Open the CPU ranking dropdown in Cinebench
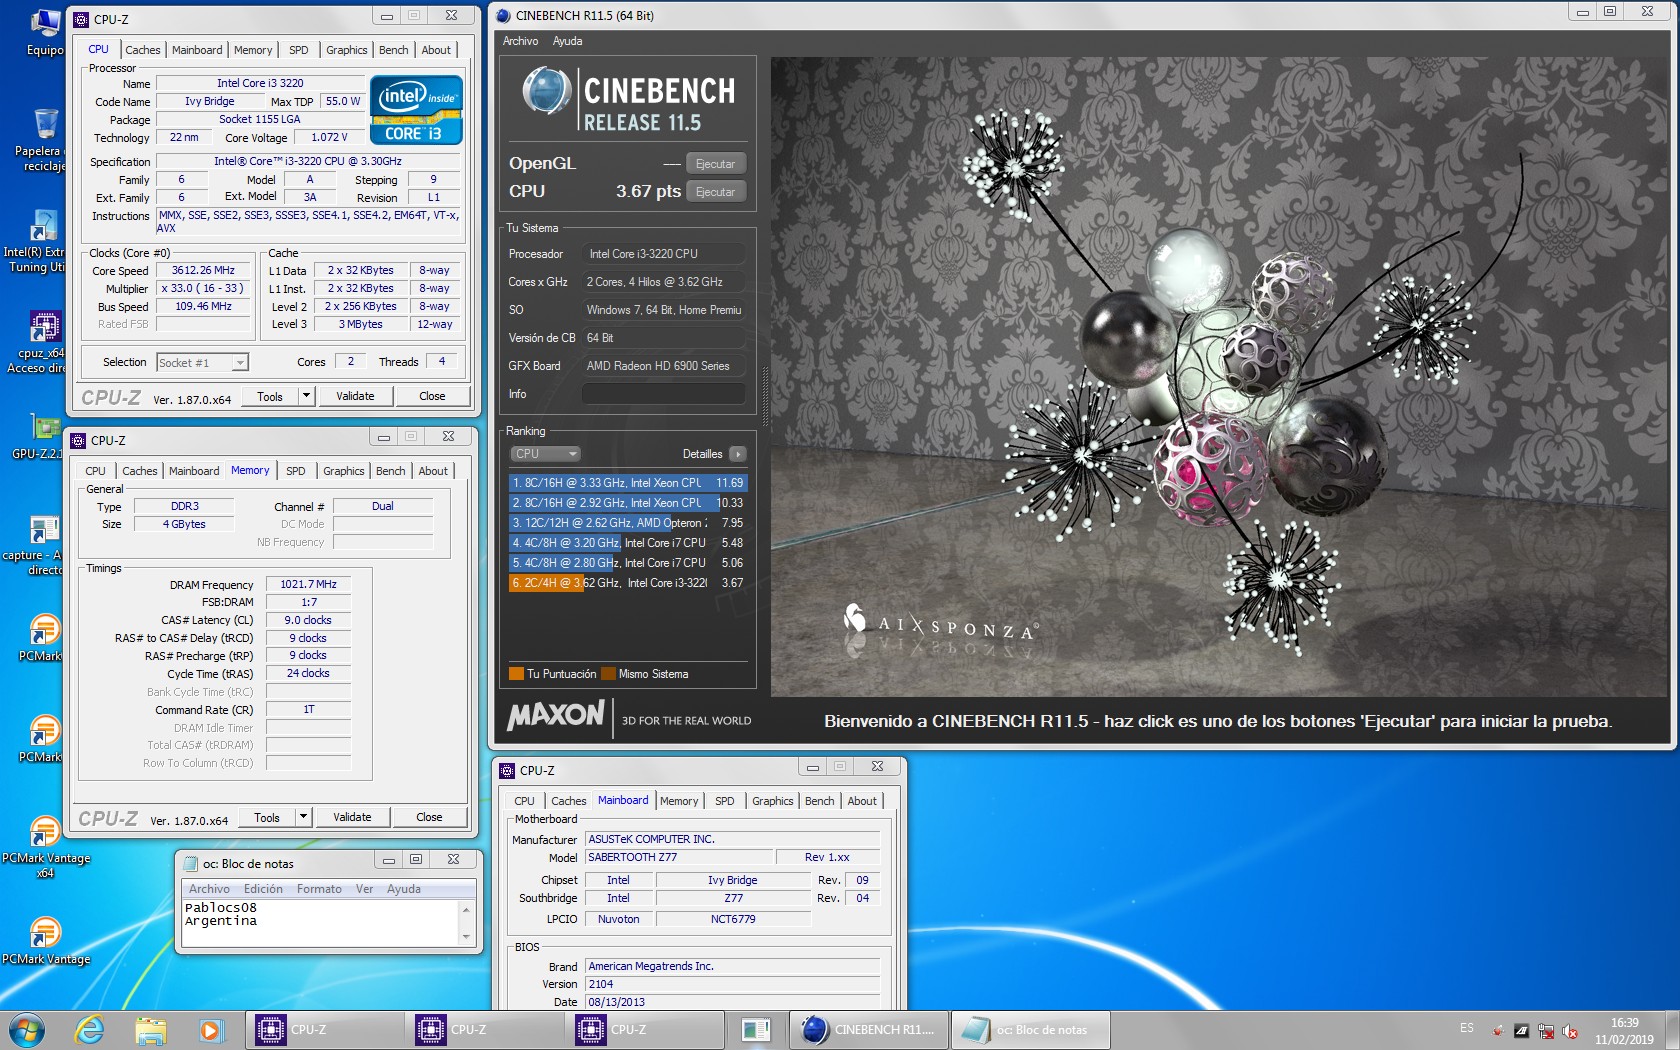 tap(545, 454)
